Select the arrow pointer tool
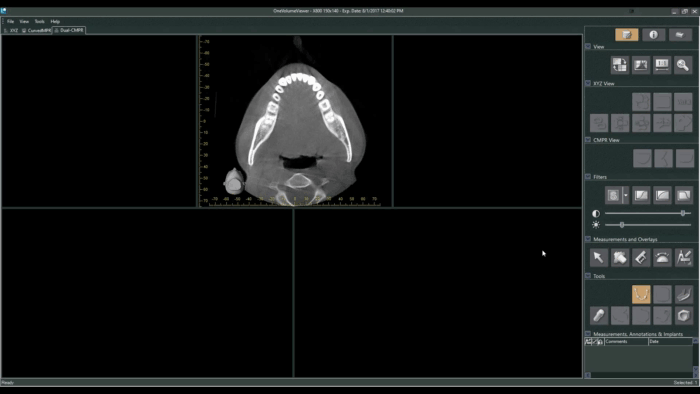 pyautogui.click(x=599, y=257)
